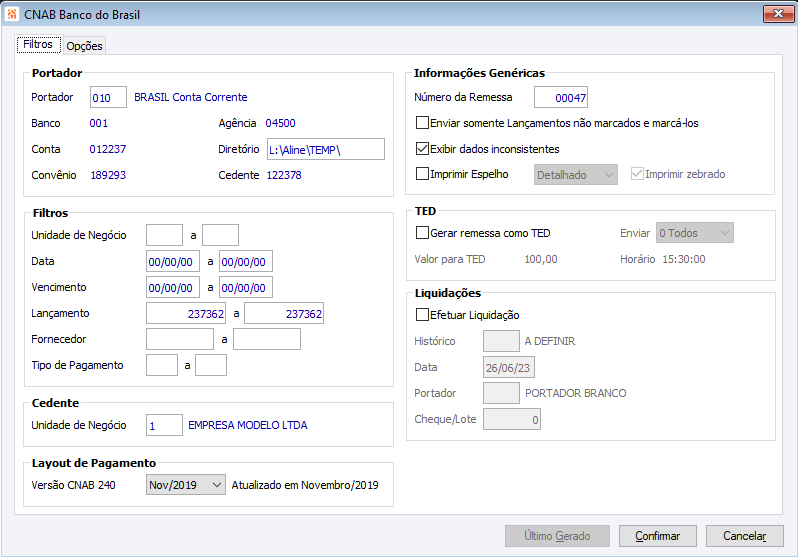
Task: Click the CNAB app icon in title bar
Action: (12, 15)
